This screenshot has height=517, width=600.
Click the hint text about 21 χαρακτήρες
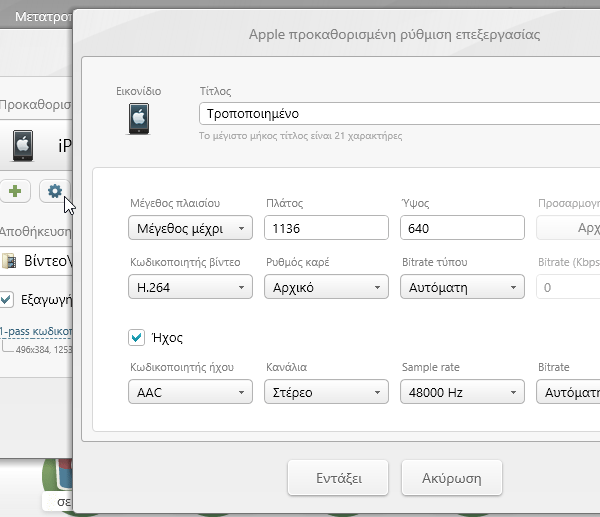300,136
